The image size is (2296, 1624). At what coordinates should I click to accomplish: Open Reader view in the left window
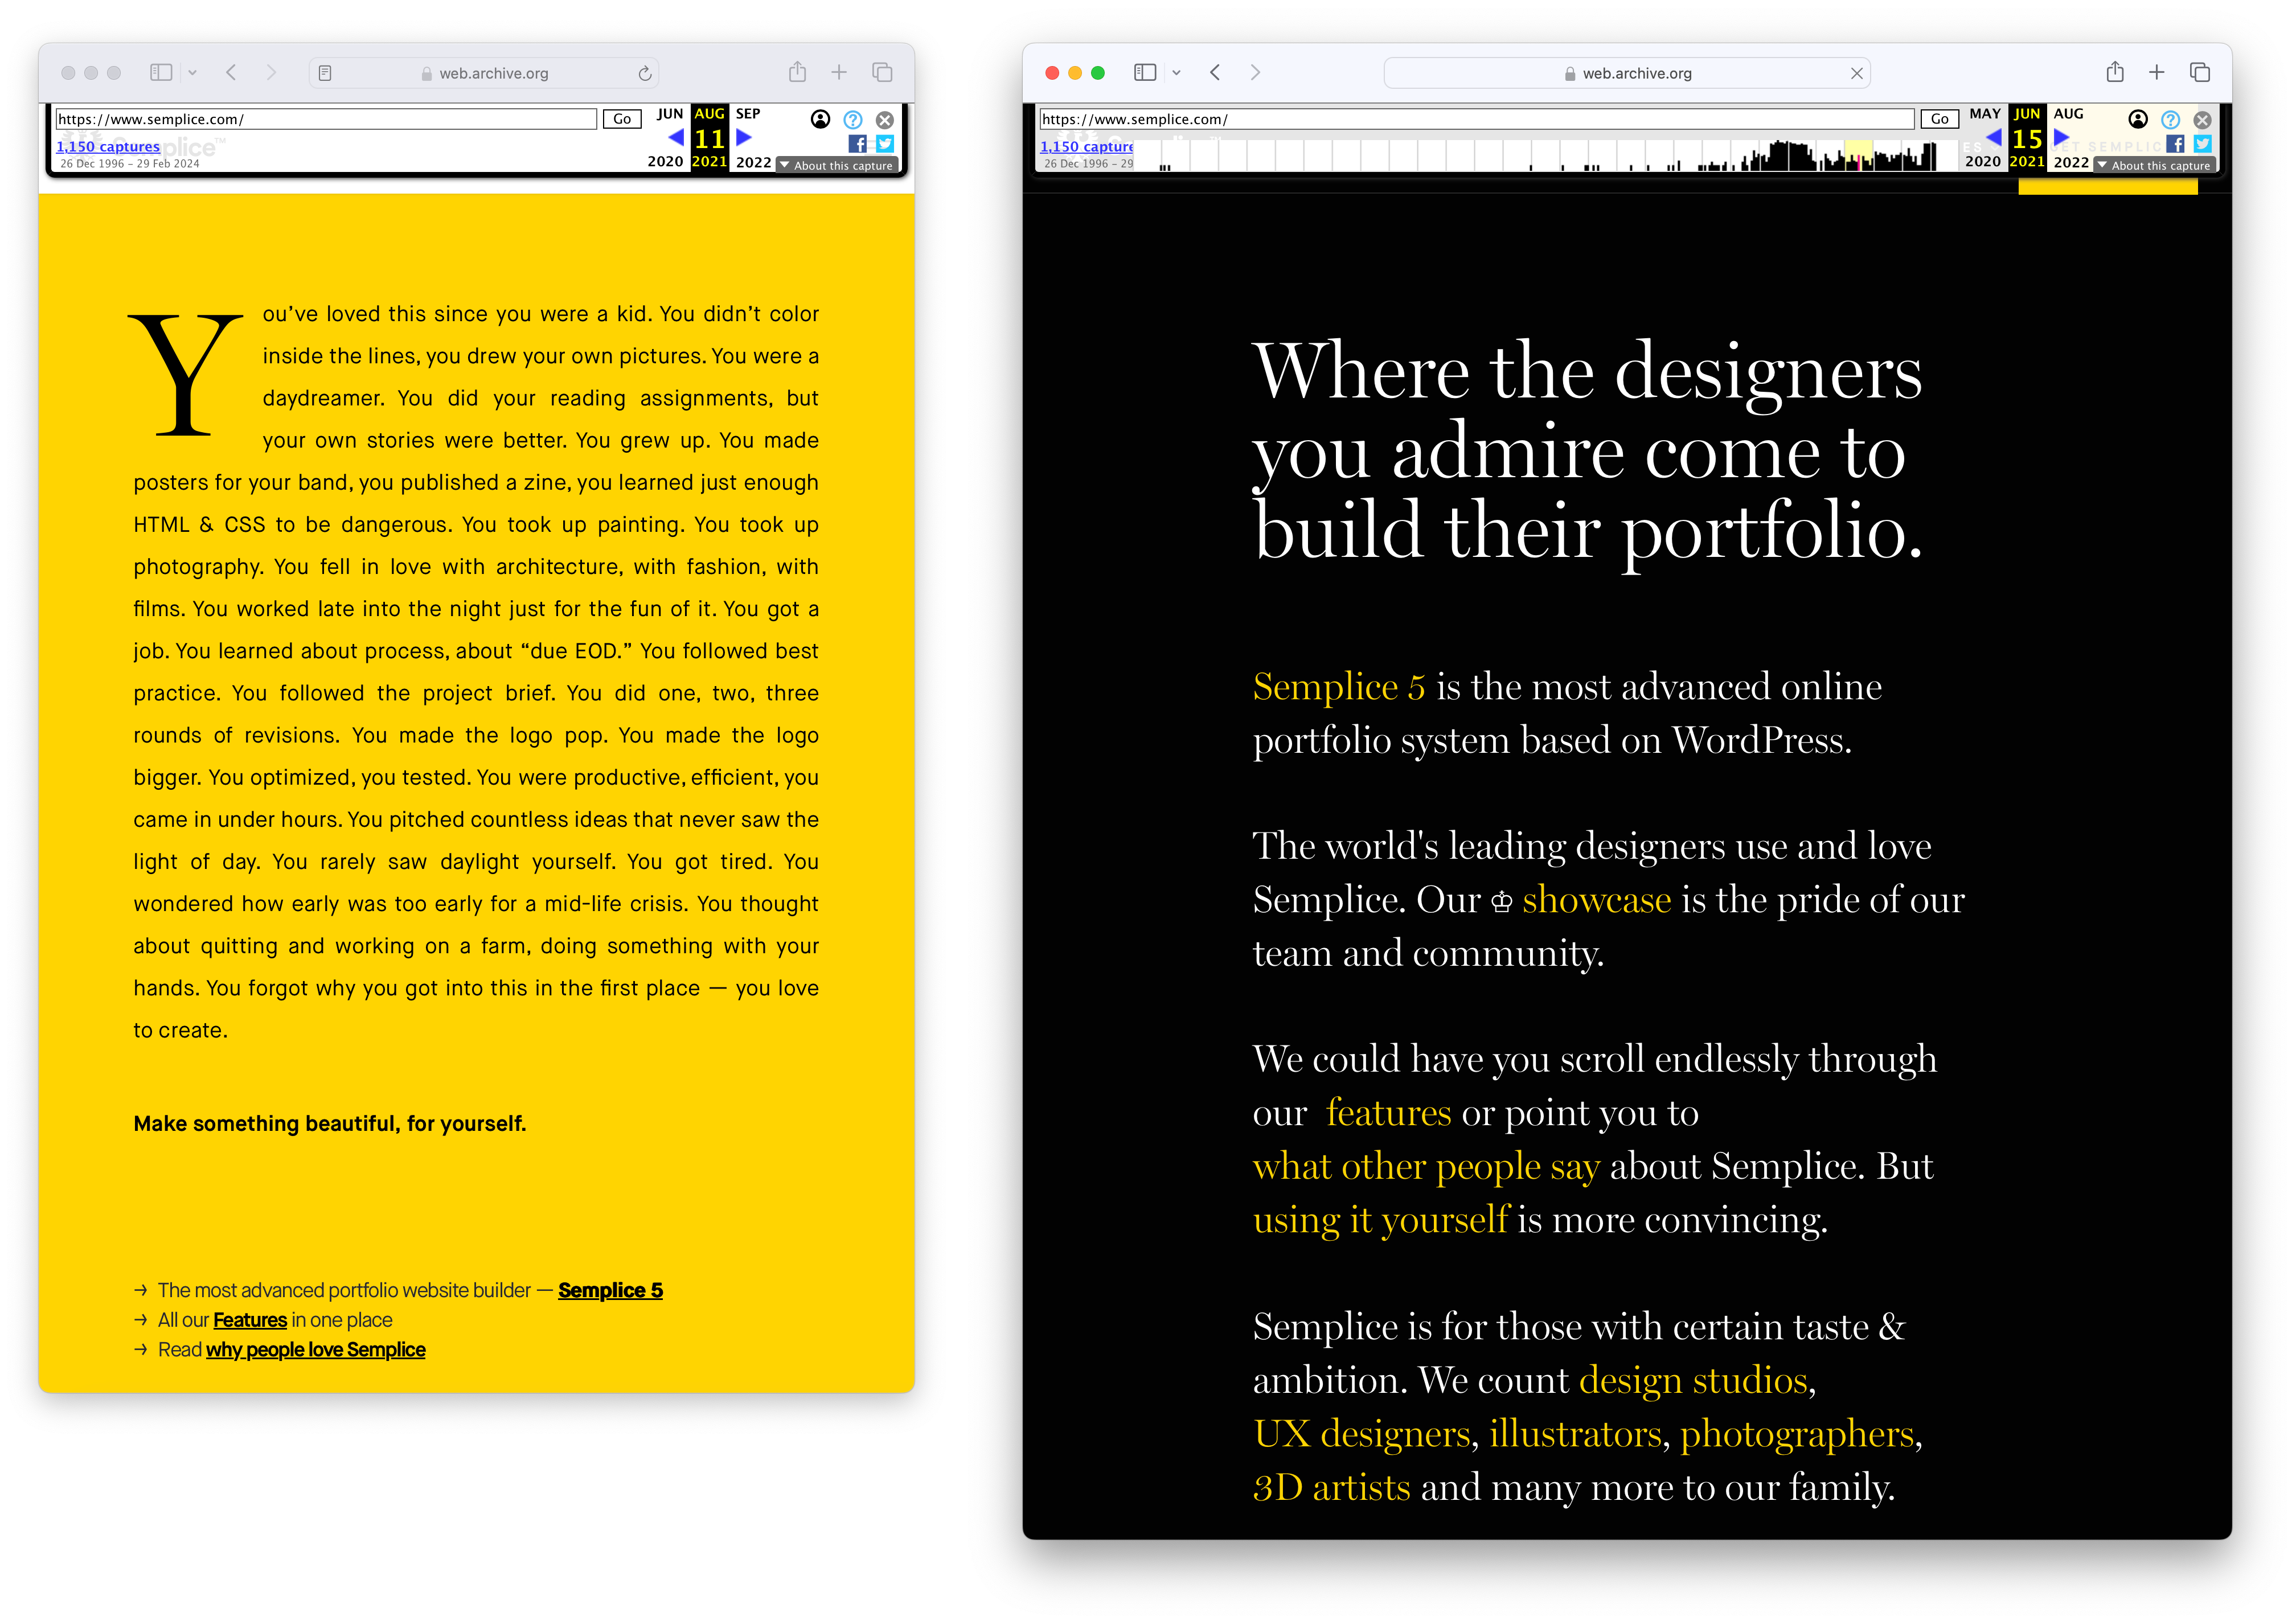tap(325, 72)
